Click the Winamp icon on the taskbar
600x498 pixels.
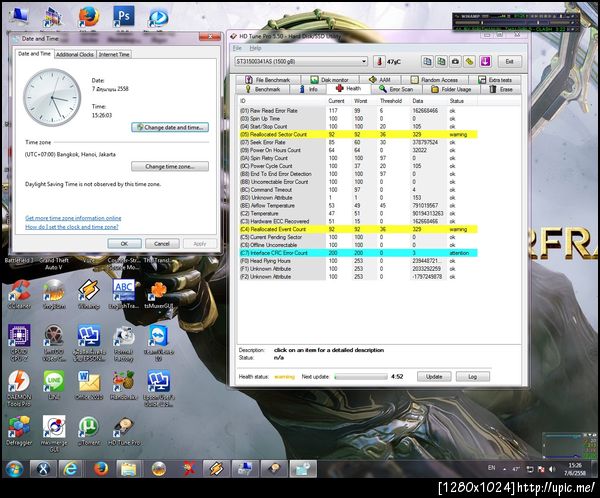pyautogui.click(x=215, y=469)
